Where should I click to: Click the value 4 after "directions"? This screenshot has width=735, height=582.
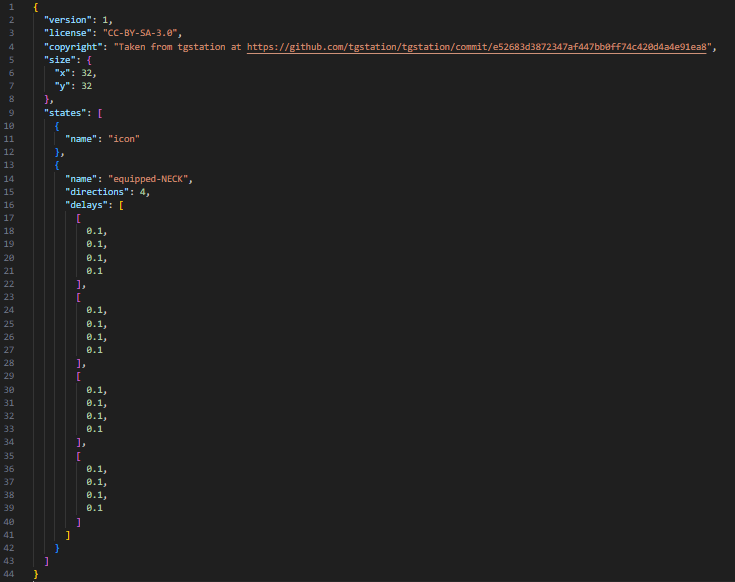tap(142, 192)
